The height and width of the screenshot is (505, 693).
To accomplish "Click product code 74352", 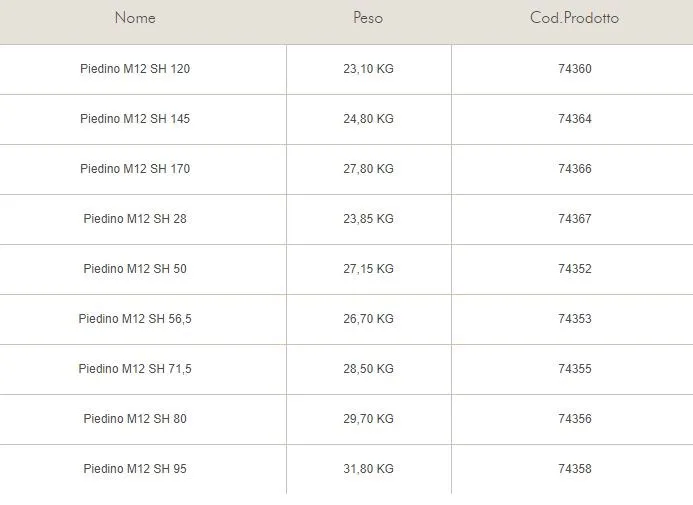I will (x=575, y=269).
